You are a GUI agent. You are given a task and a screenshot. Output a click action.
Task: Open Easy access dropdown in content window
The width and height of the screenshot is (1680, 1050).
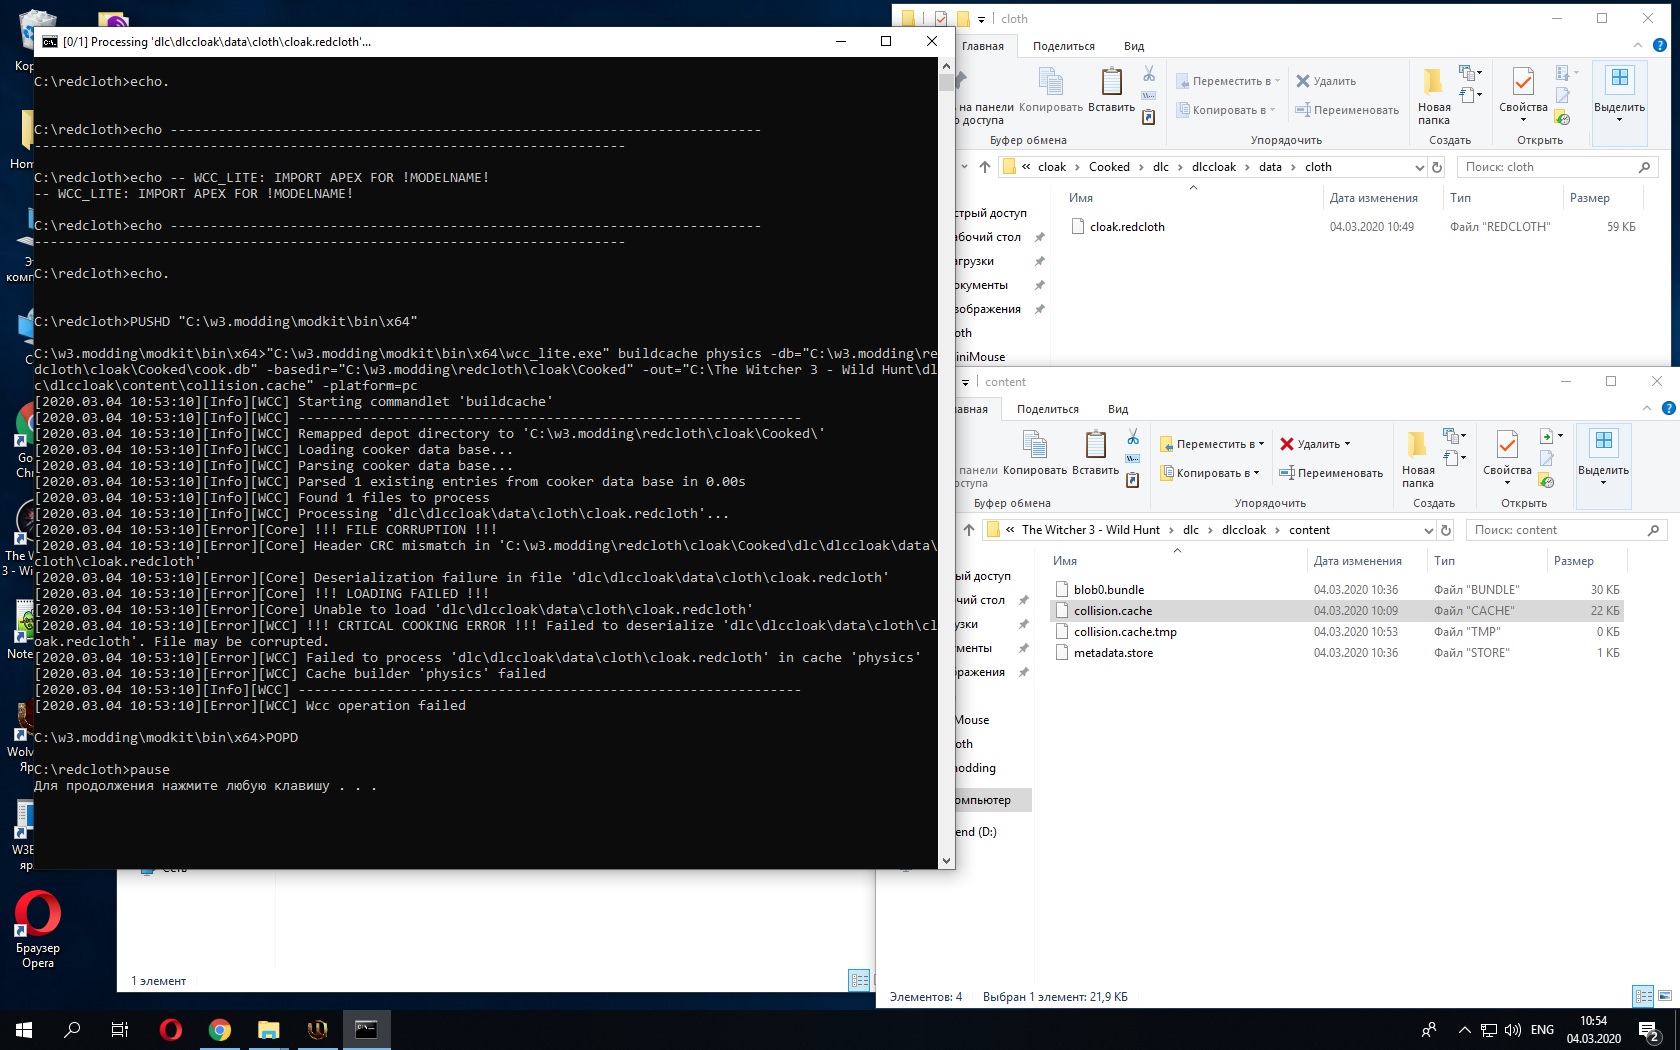point(1454,458)
